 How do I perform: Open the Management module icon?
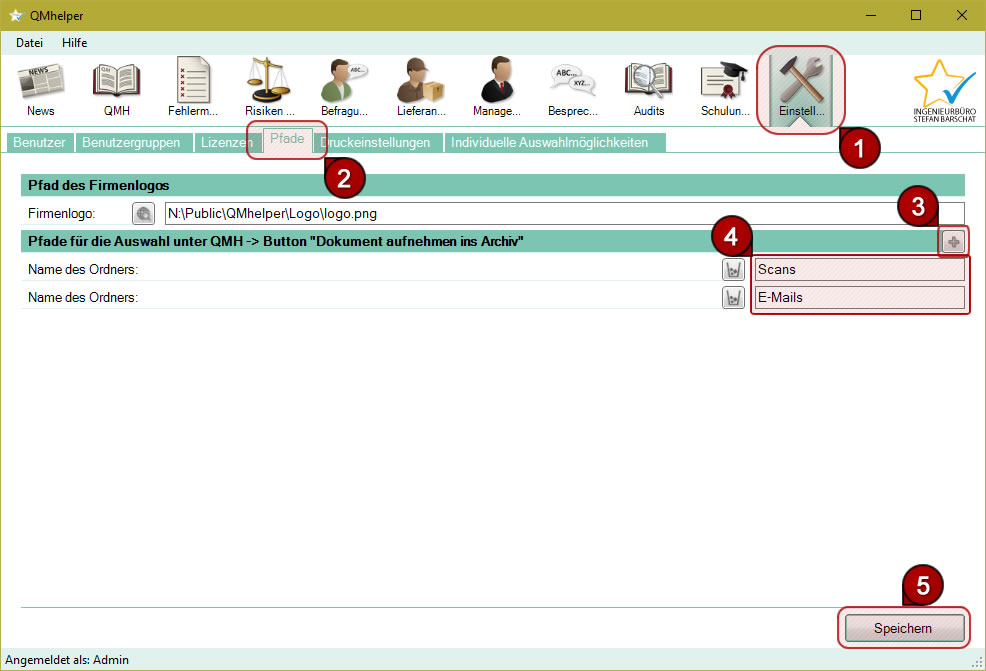coord(497,88)
